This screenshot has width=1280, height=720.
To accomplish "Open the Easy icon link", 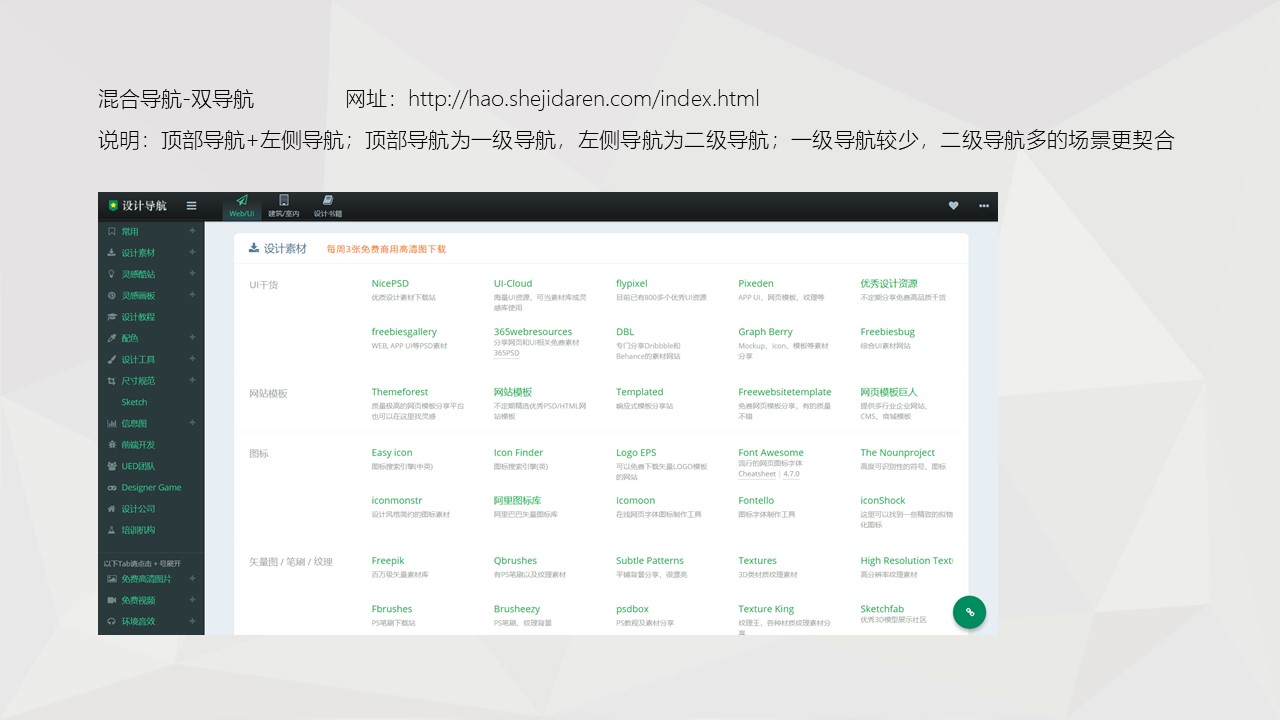I will [392, 453].
